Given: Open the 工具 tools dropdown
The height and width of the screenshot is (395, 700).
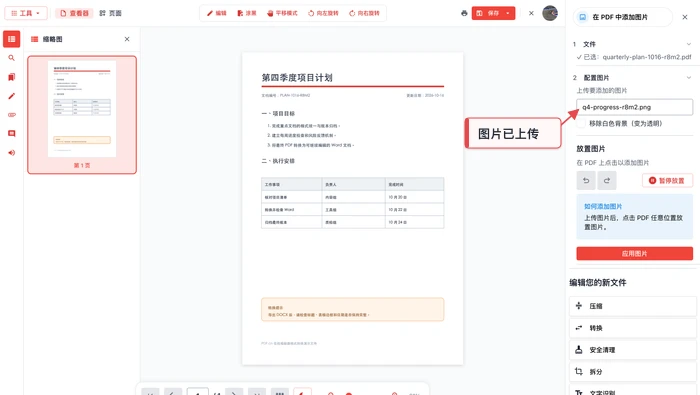Looking at the screenshot, I should pyautogui.click(x=26, y=13).
